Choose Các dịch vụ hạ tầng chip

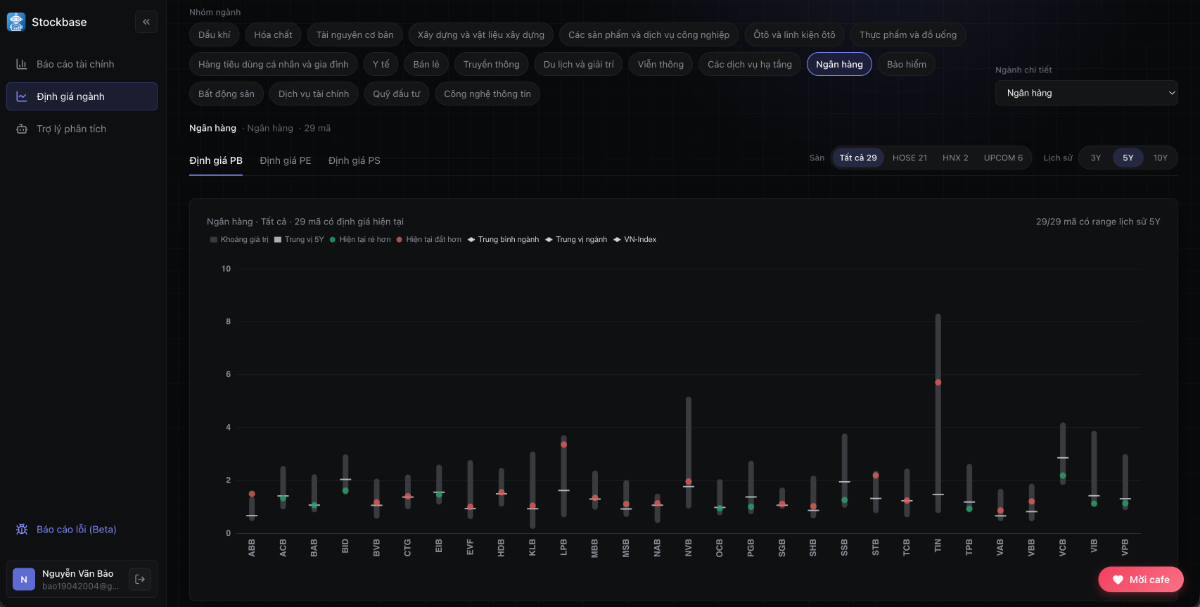coord(750,64)
